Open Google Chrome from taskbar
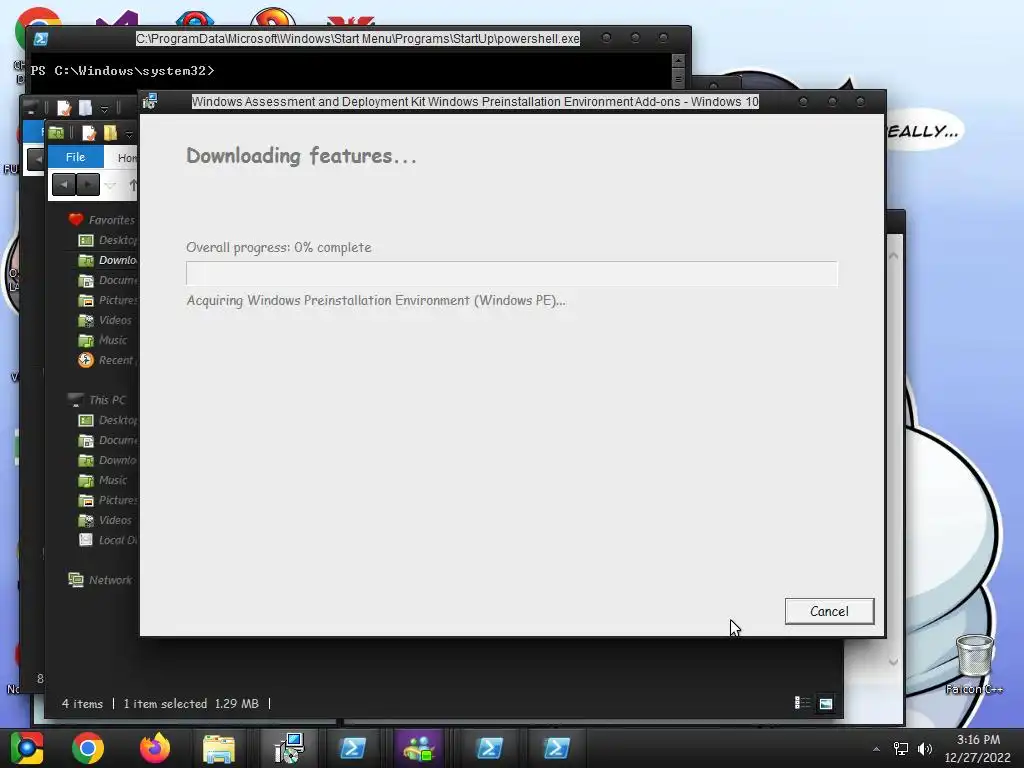Viewport: 1024px width, 768px height. (x=88, y=748)
